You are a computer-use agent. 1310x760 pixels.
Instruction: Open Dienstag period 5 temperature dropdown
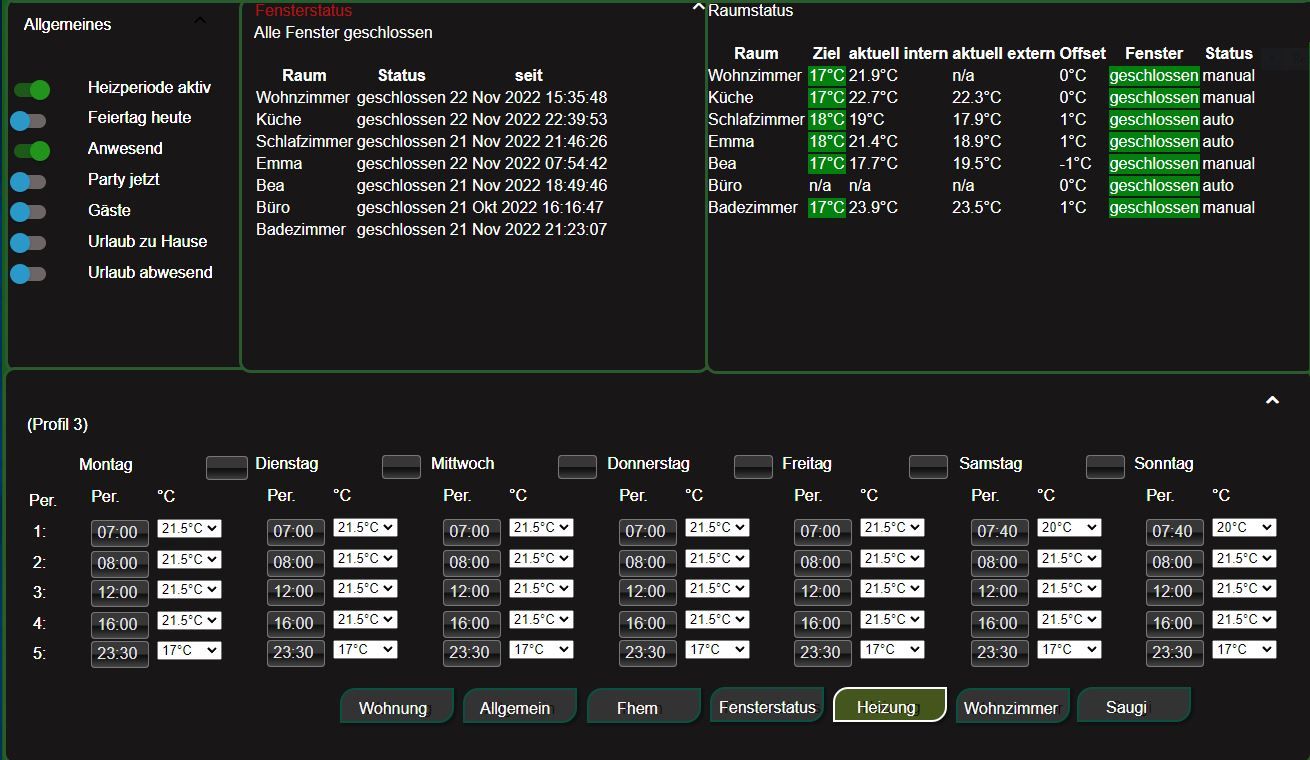tap(365, 649)
